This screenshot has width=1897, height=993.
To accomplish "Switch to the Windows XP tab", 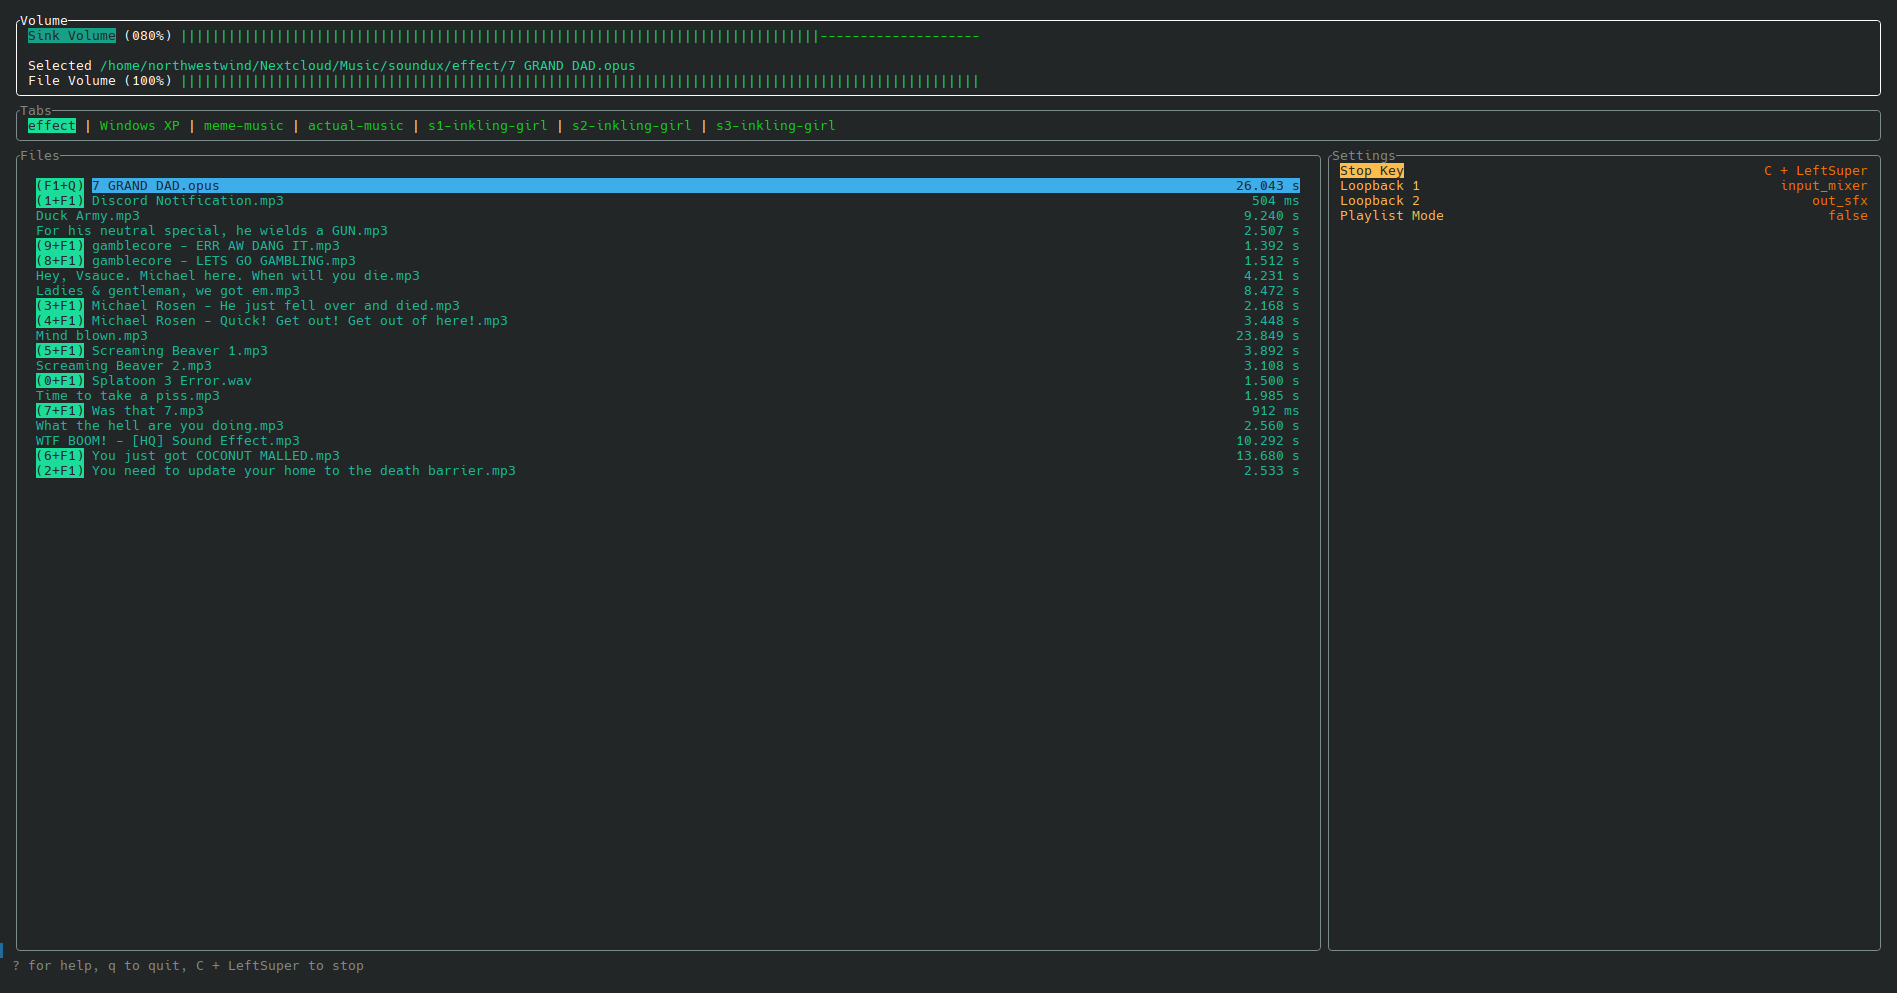I will tap(140, 126).
